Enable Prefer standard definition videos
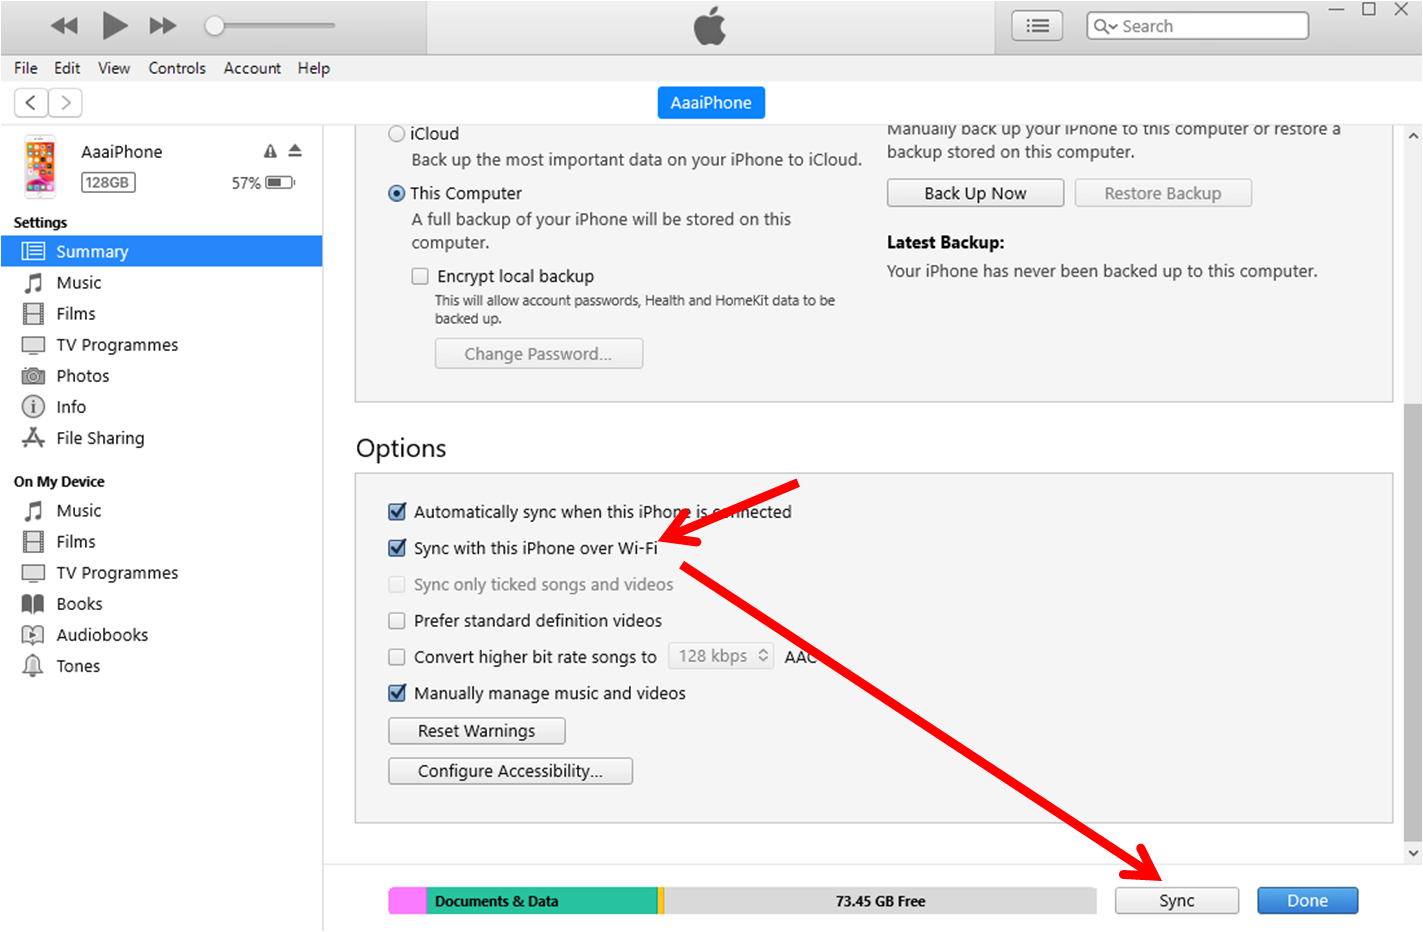Viewport: 1423px width, 932px height. (397, 621)
